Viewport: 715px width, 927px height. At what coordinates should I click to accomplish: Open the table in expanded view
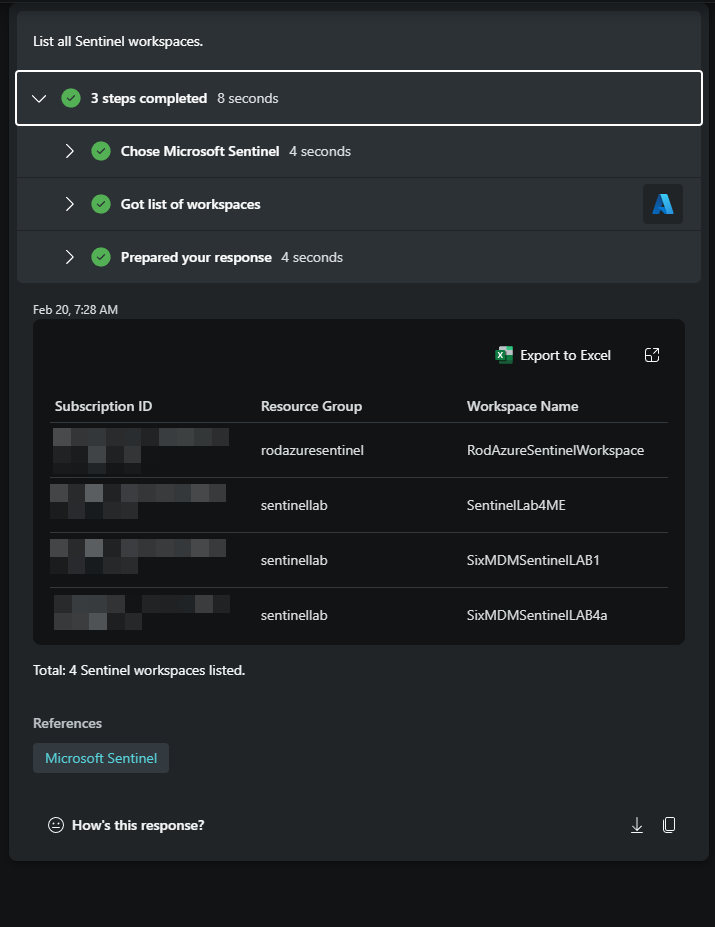point(652,355)
